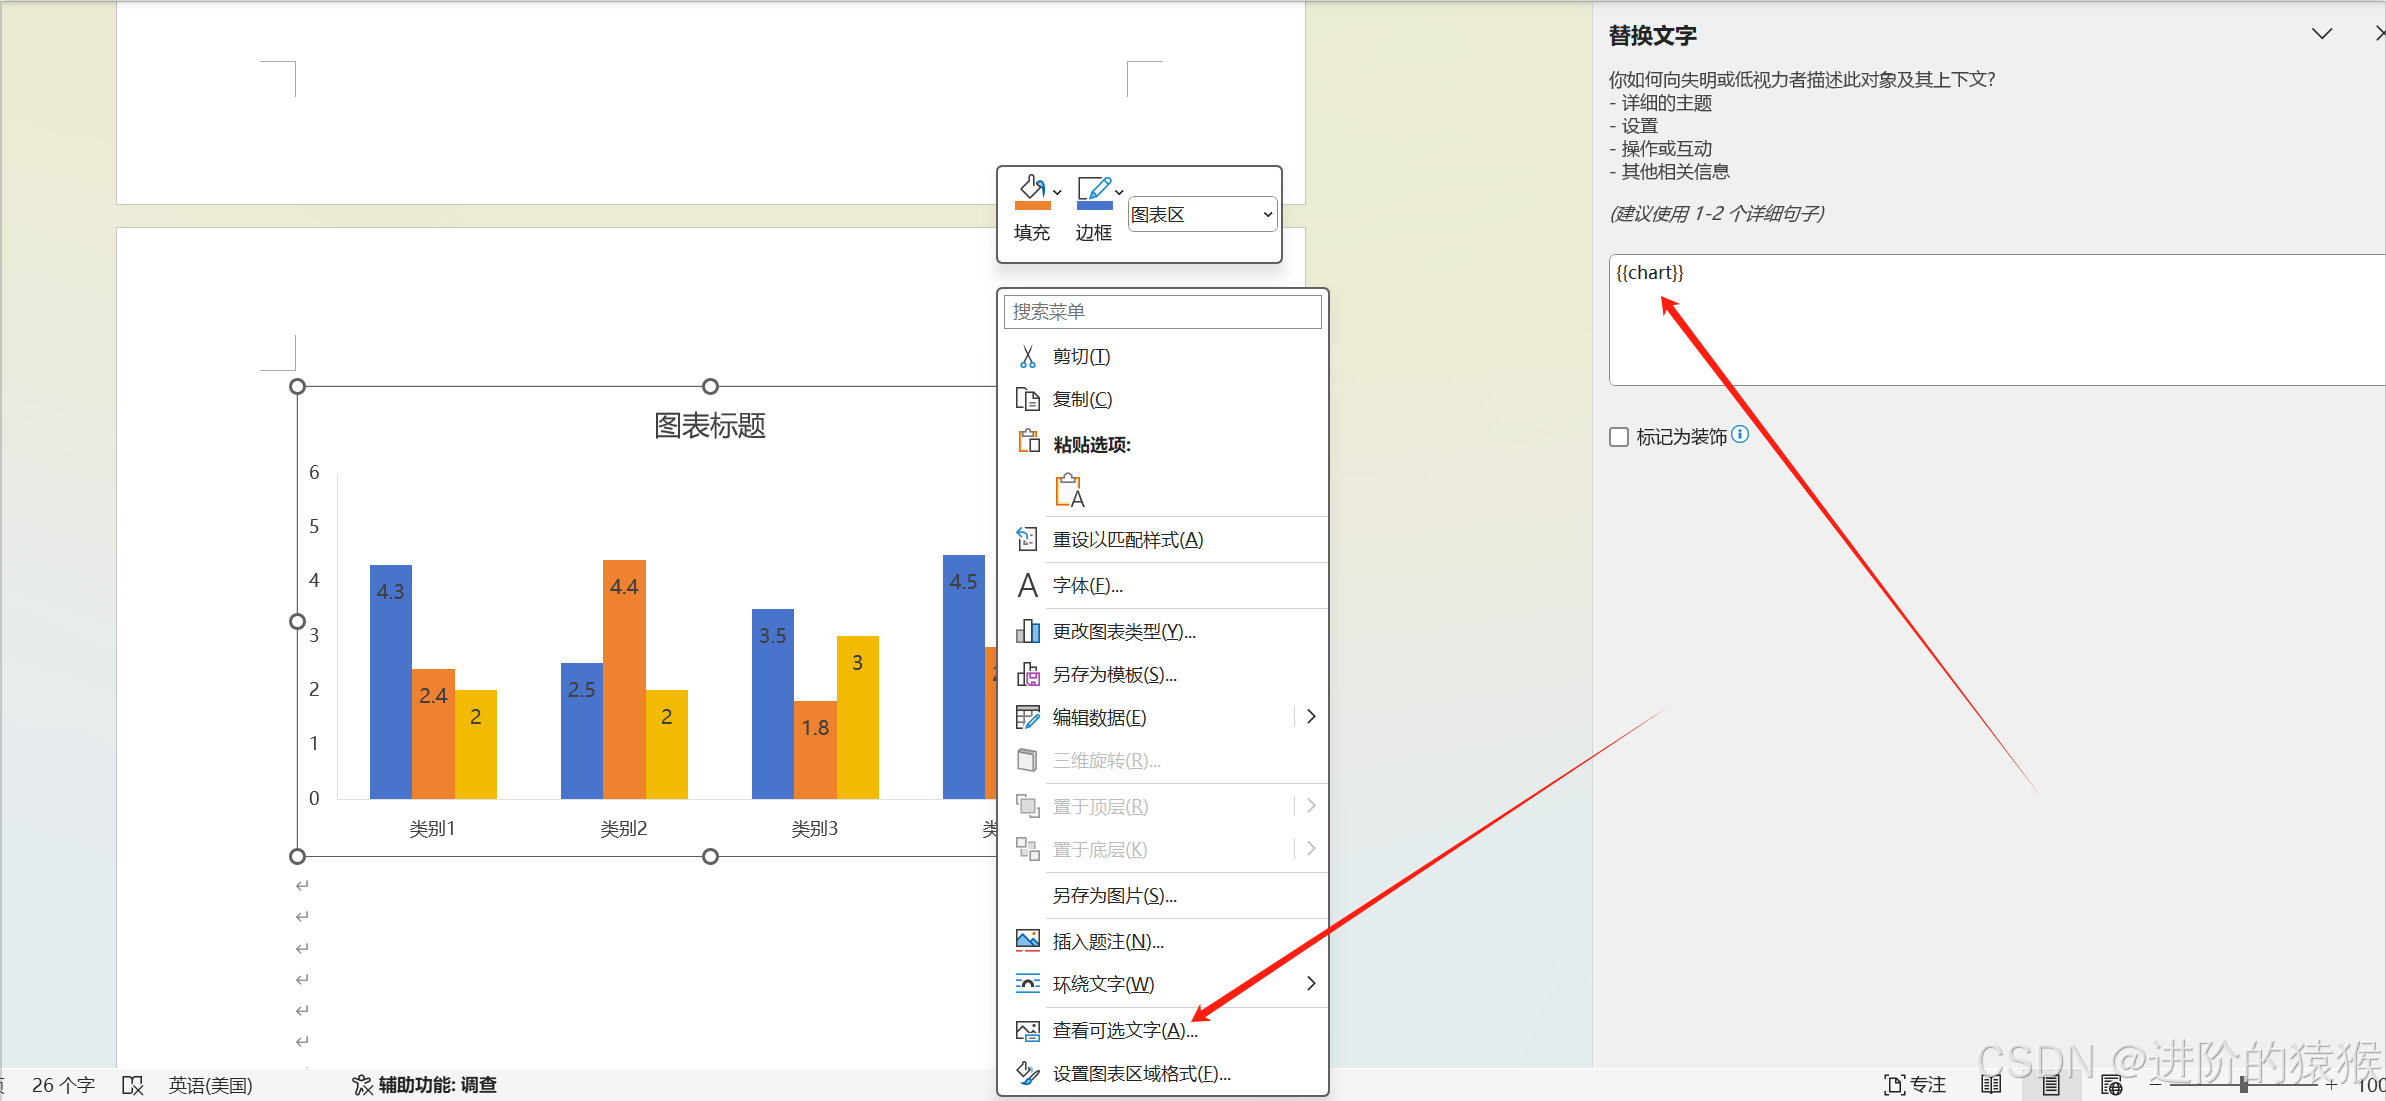Click 英语(美国) language indicator
Viewport: 2386px width, 1101px height.
pyautogui.click(x=210, y=1085)
